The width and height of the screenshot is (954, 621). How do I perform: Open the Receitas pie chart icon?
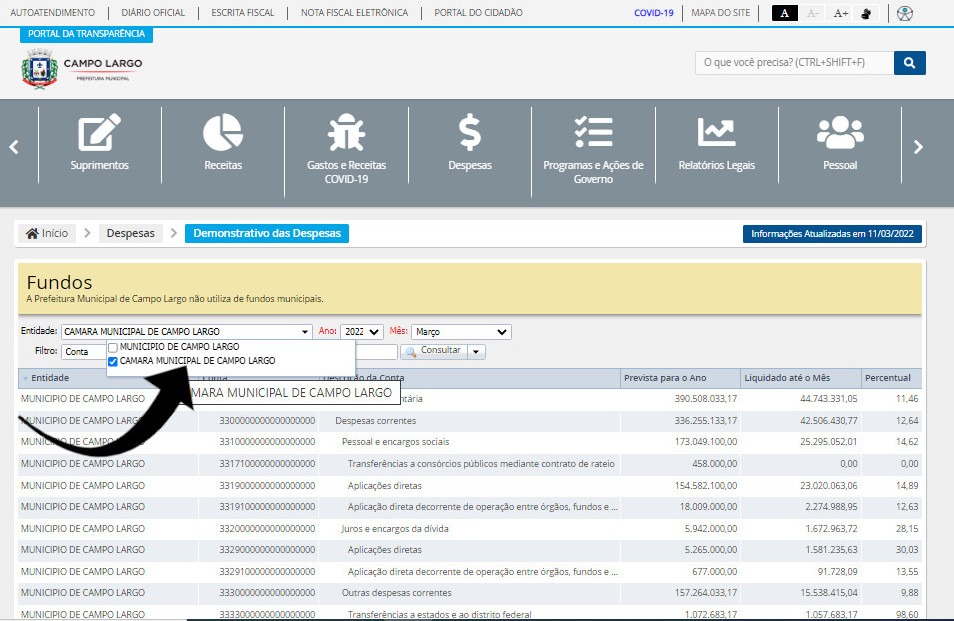click(x=223, y=134)
